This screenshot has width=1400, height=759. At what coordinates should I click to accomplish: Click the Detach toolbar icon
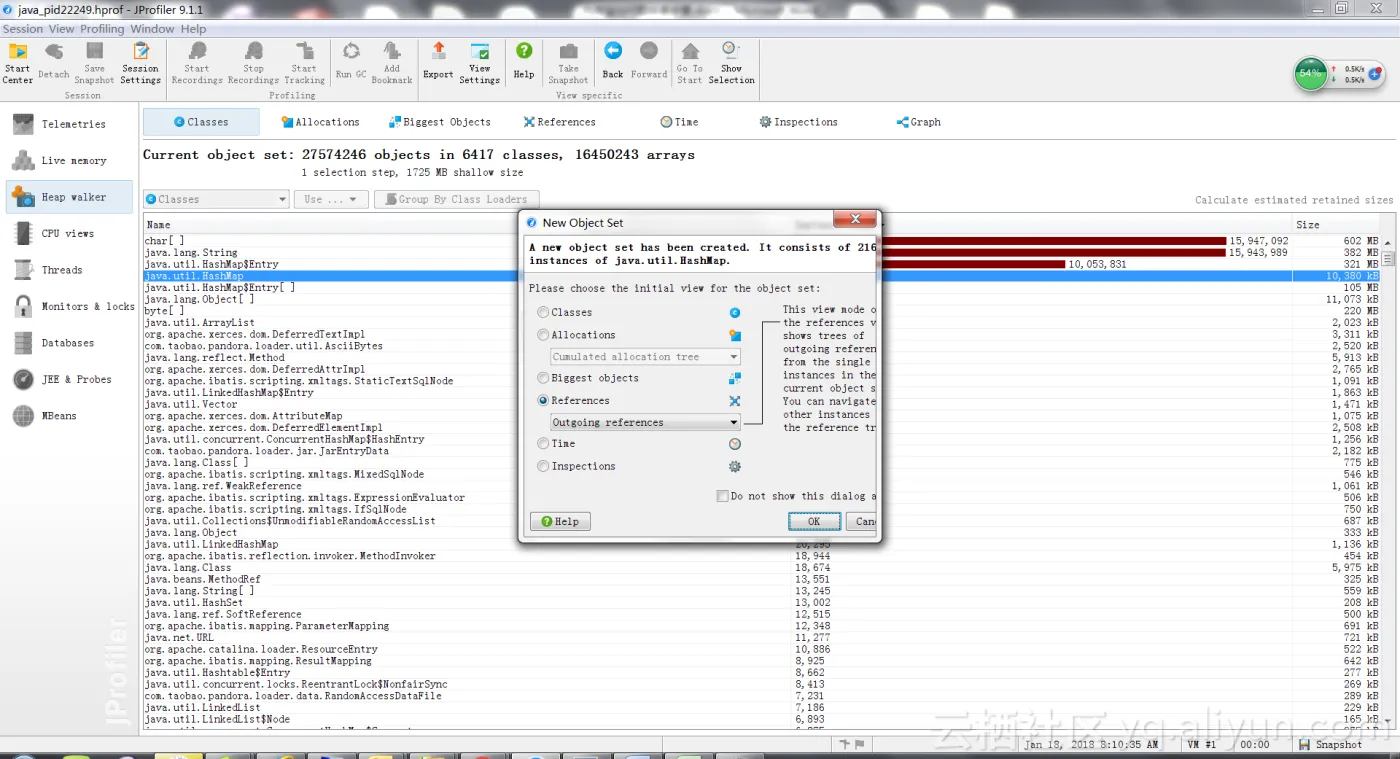point(54,60)
